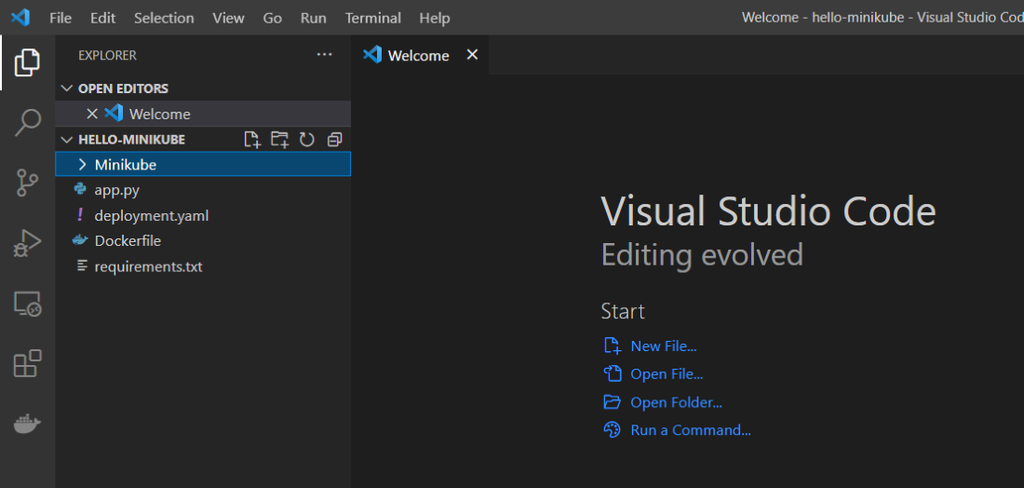Open the Search view in activity bar
The height and width of the screenshot is (488, 1024).
point(27,123)
